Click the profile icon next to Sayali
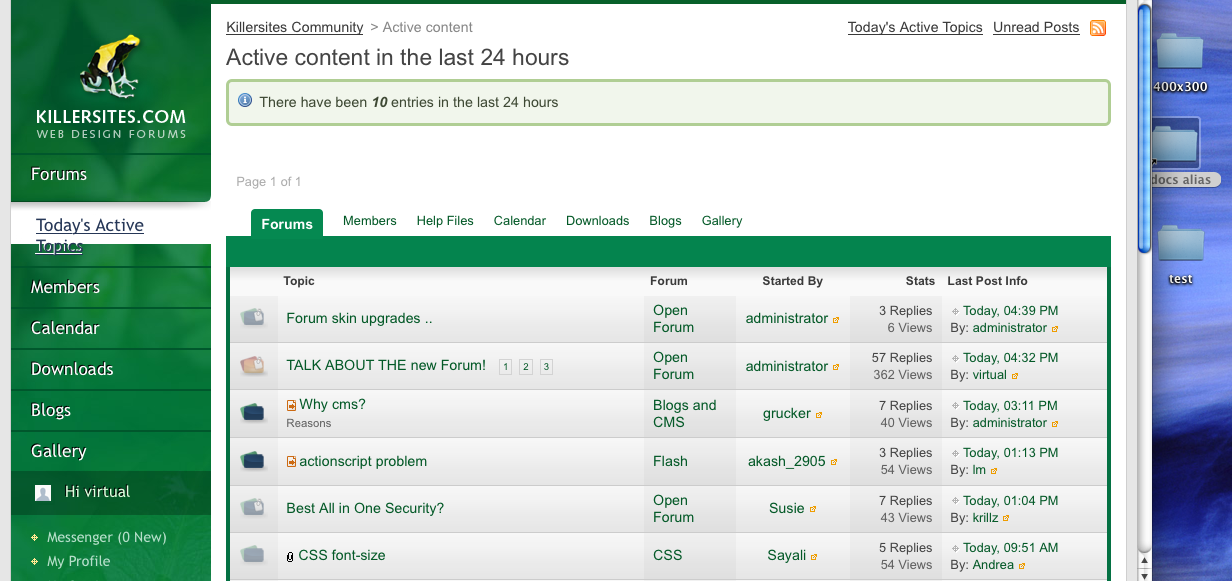The image size is (1232, 581). tap(814, 556)
